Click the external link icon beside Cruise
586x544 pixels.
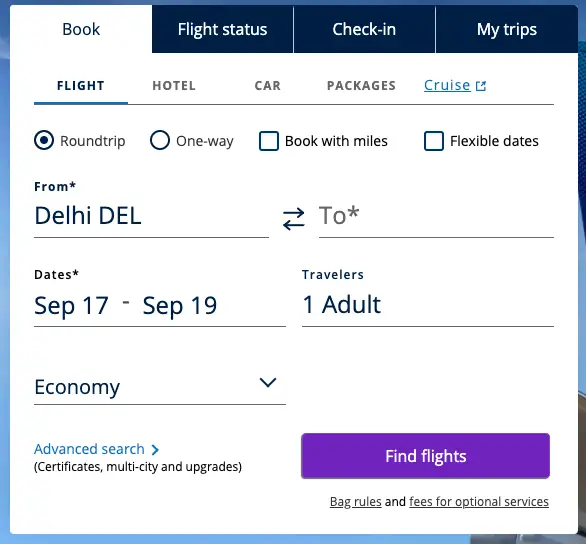click(481, 86)
